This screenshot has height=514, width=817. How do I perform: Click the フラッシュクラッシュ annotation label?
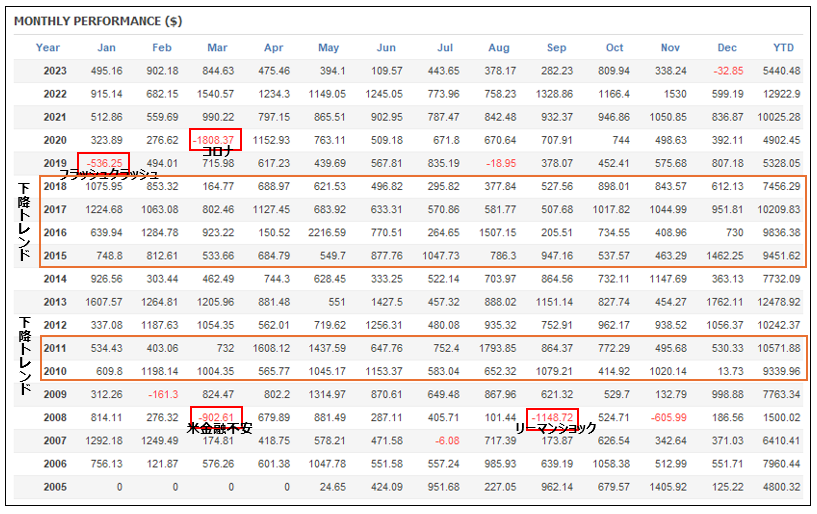pyautogui.click(x=108, y=174)
